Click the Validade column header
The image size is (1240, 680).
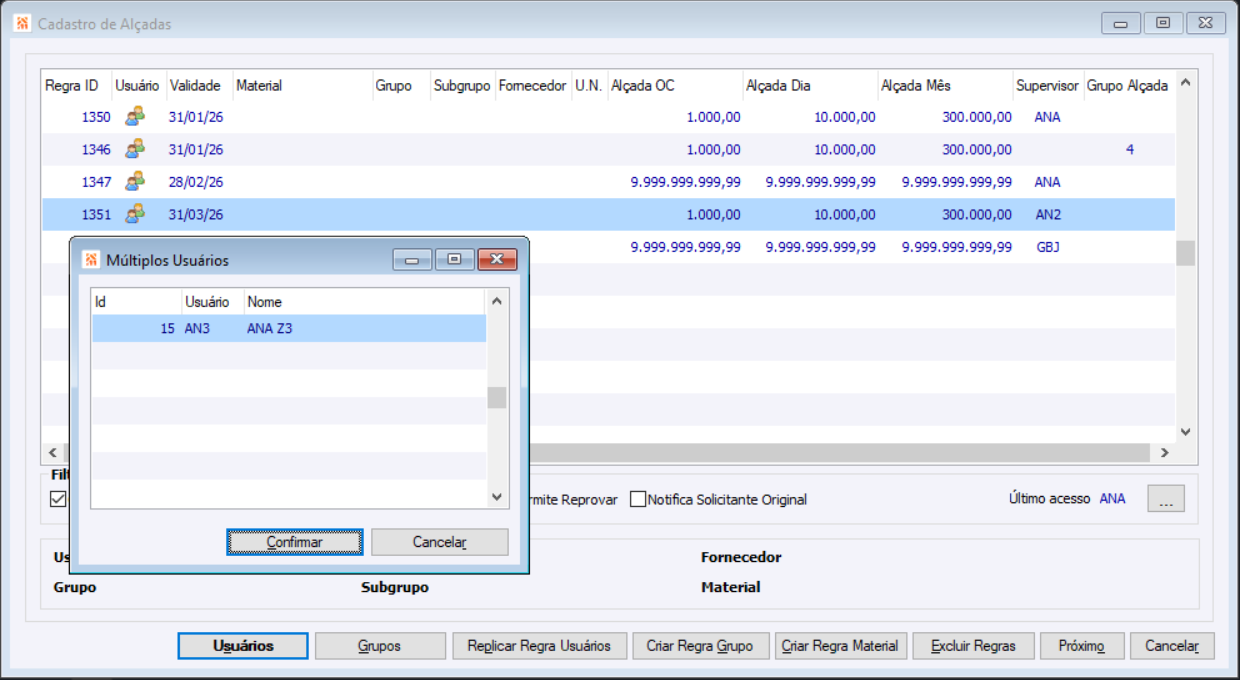(x=199, y=86)
